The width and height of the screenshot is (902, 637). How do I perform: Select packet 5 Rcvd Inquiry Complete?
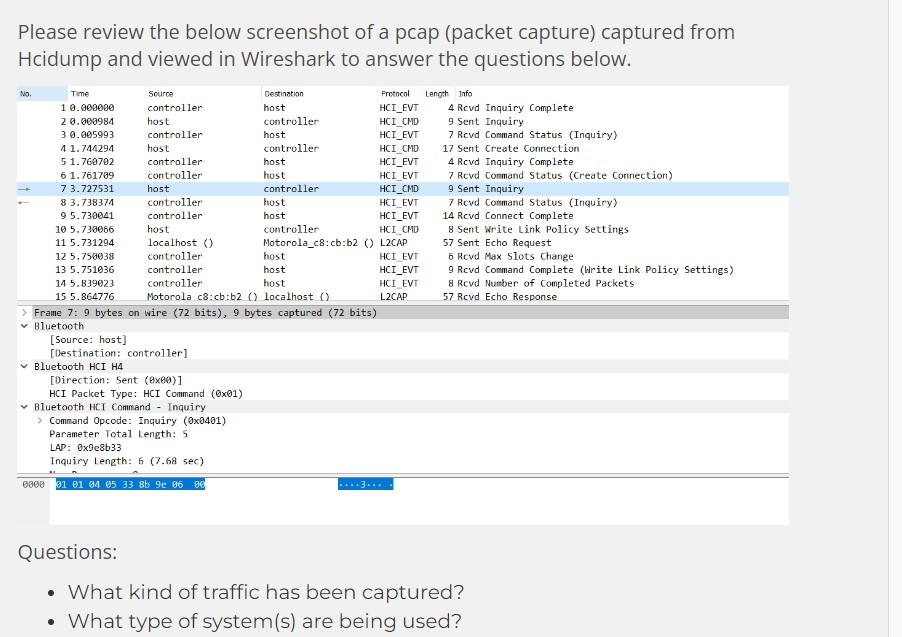point(403,162)
